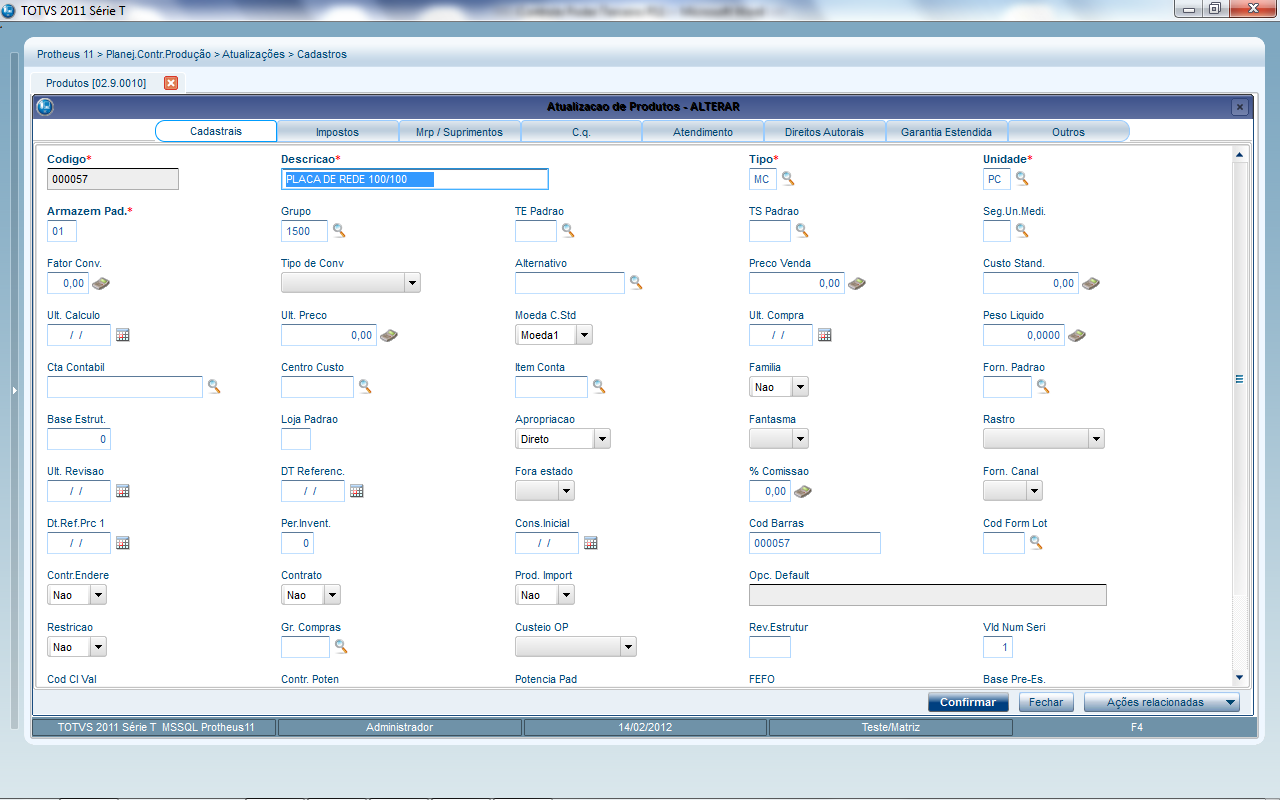Click search icon beside Alternativo field
The width and height of the screenshot is (1280, 800).
pos(636,283)
